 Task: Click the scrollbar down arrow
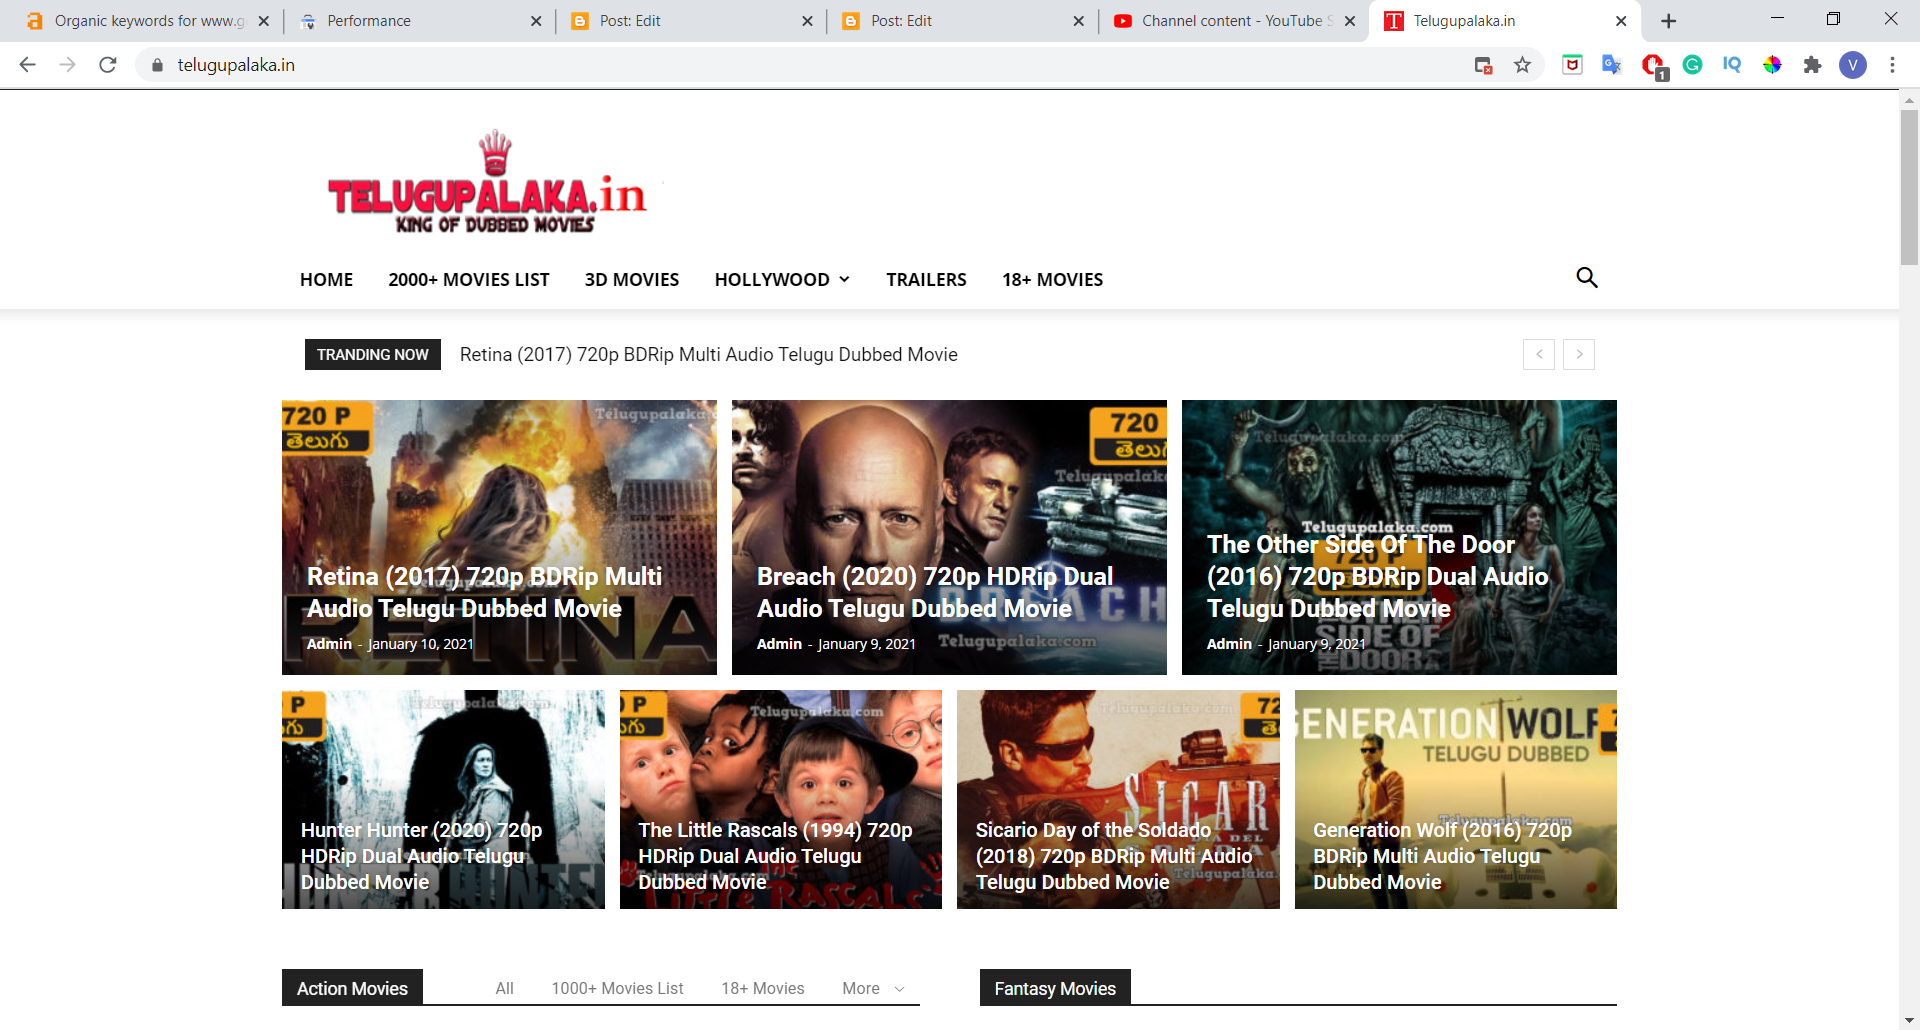coord(1909,1020)
